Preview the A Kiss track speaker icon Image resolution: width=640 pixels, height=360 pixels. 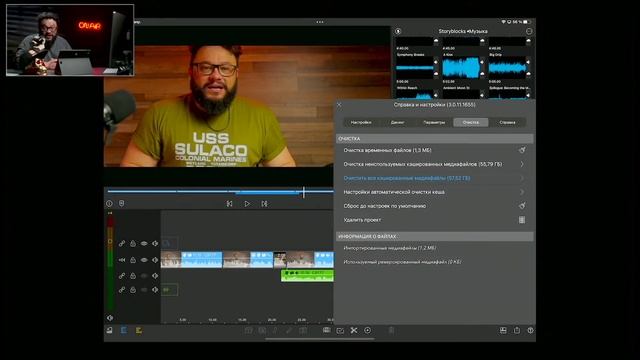[482, 62]
